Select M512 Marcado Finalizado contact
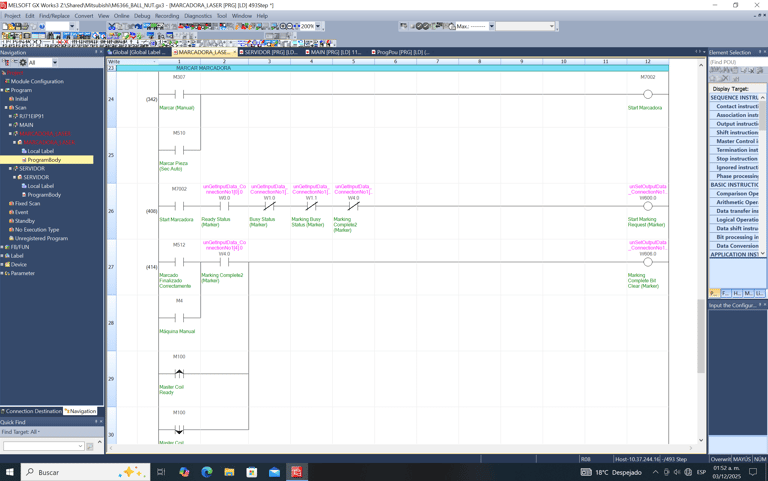This screenshot has width=768, height=481. 179,262
